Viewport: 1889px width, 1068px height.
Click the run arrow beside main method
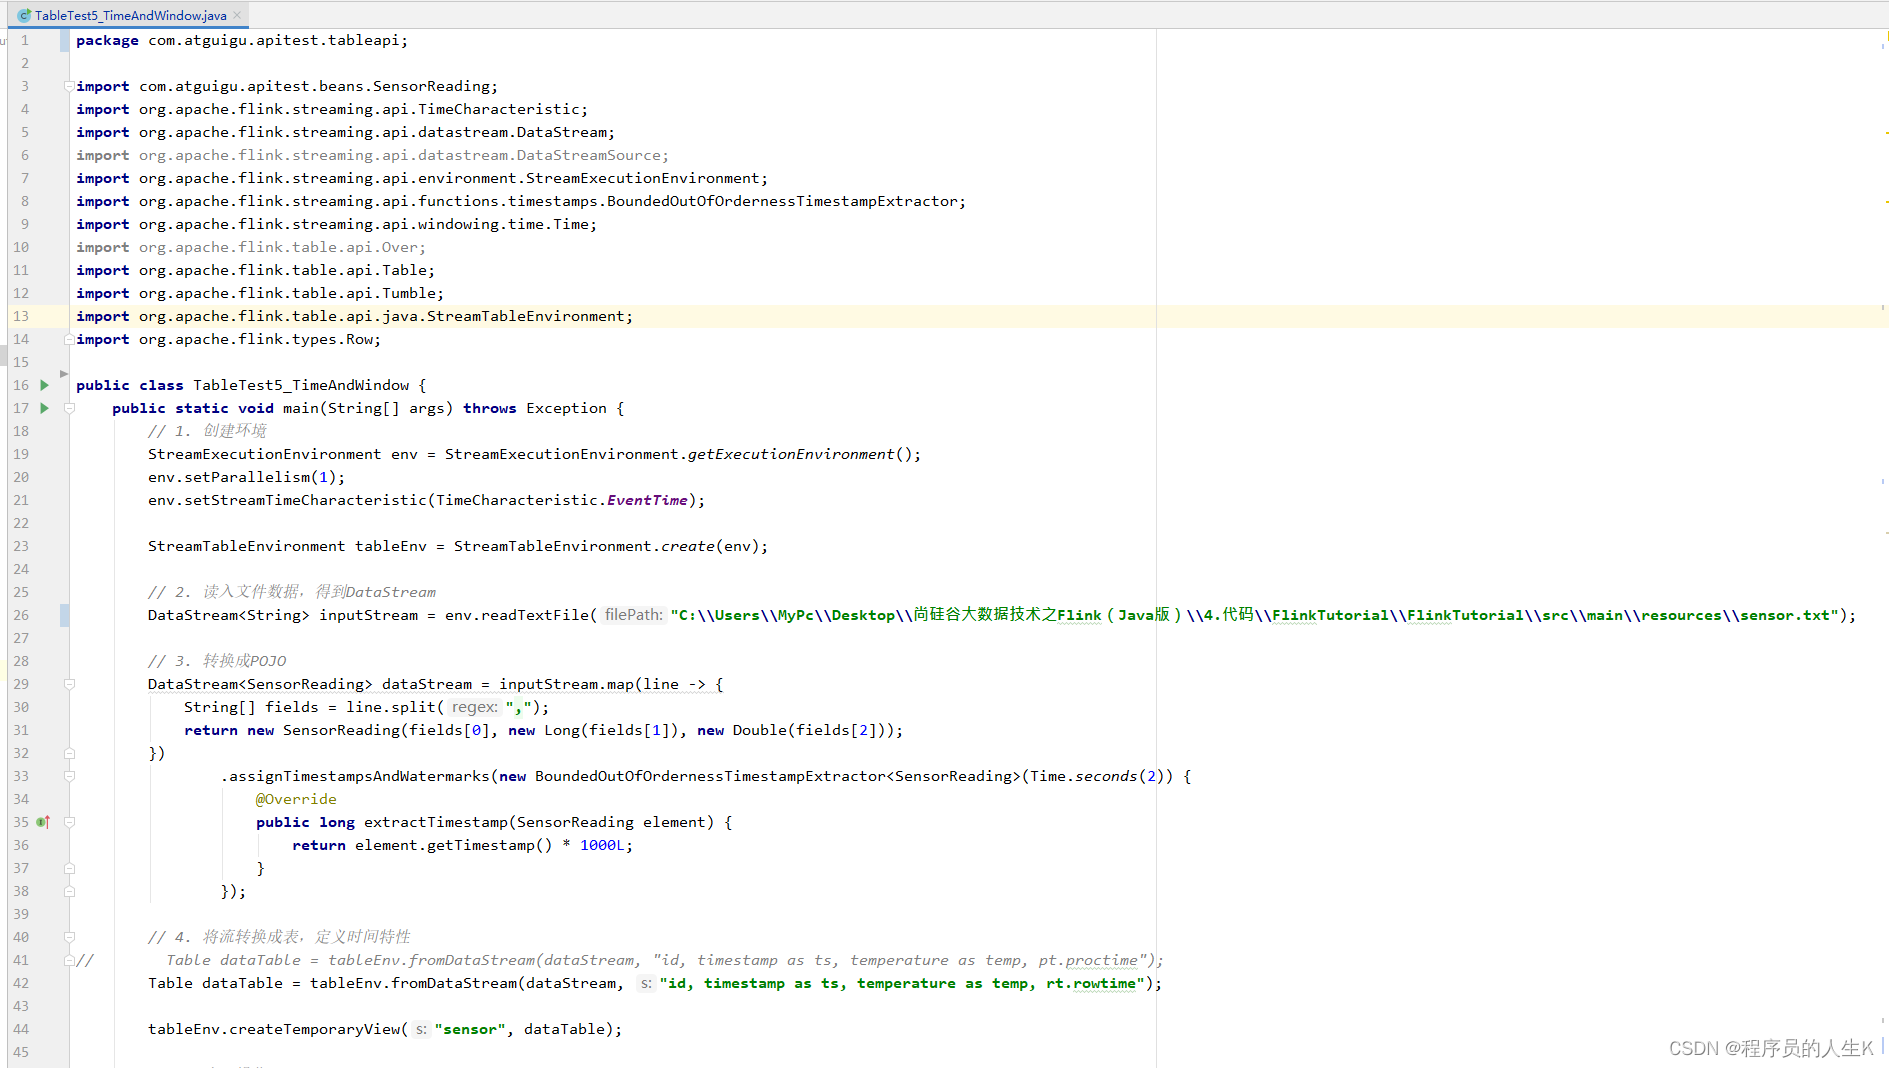point(44,408)
